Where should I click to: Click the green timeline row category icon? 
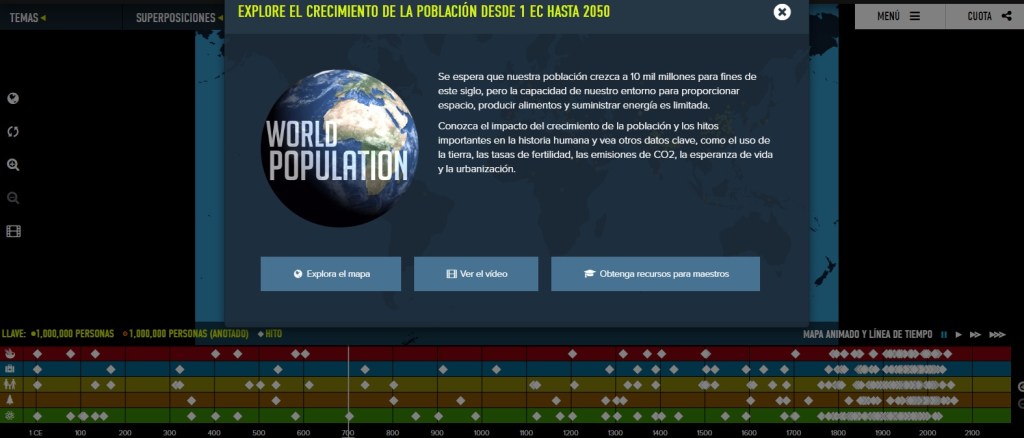pos(9,415)
